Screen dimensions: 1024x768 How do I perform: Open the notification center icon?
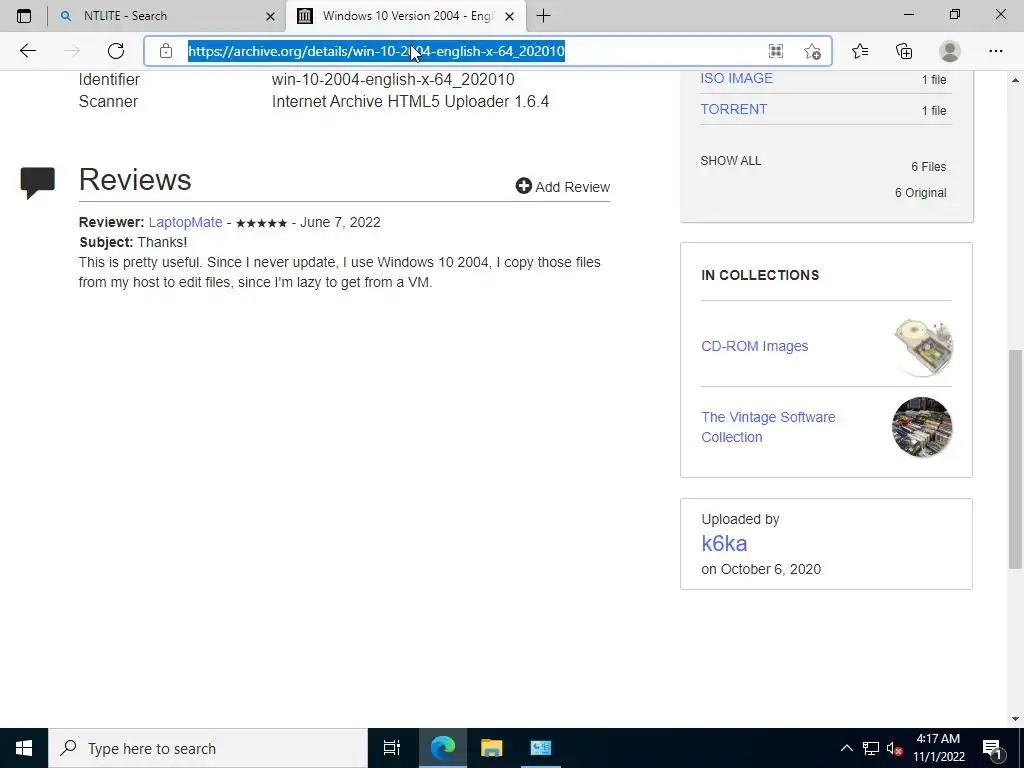click(991, 748)
